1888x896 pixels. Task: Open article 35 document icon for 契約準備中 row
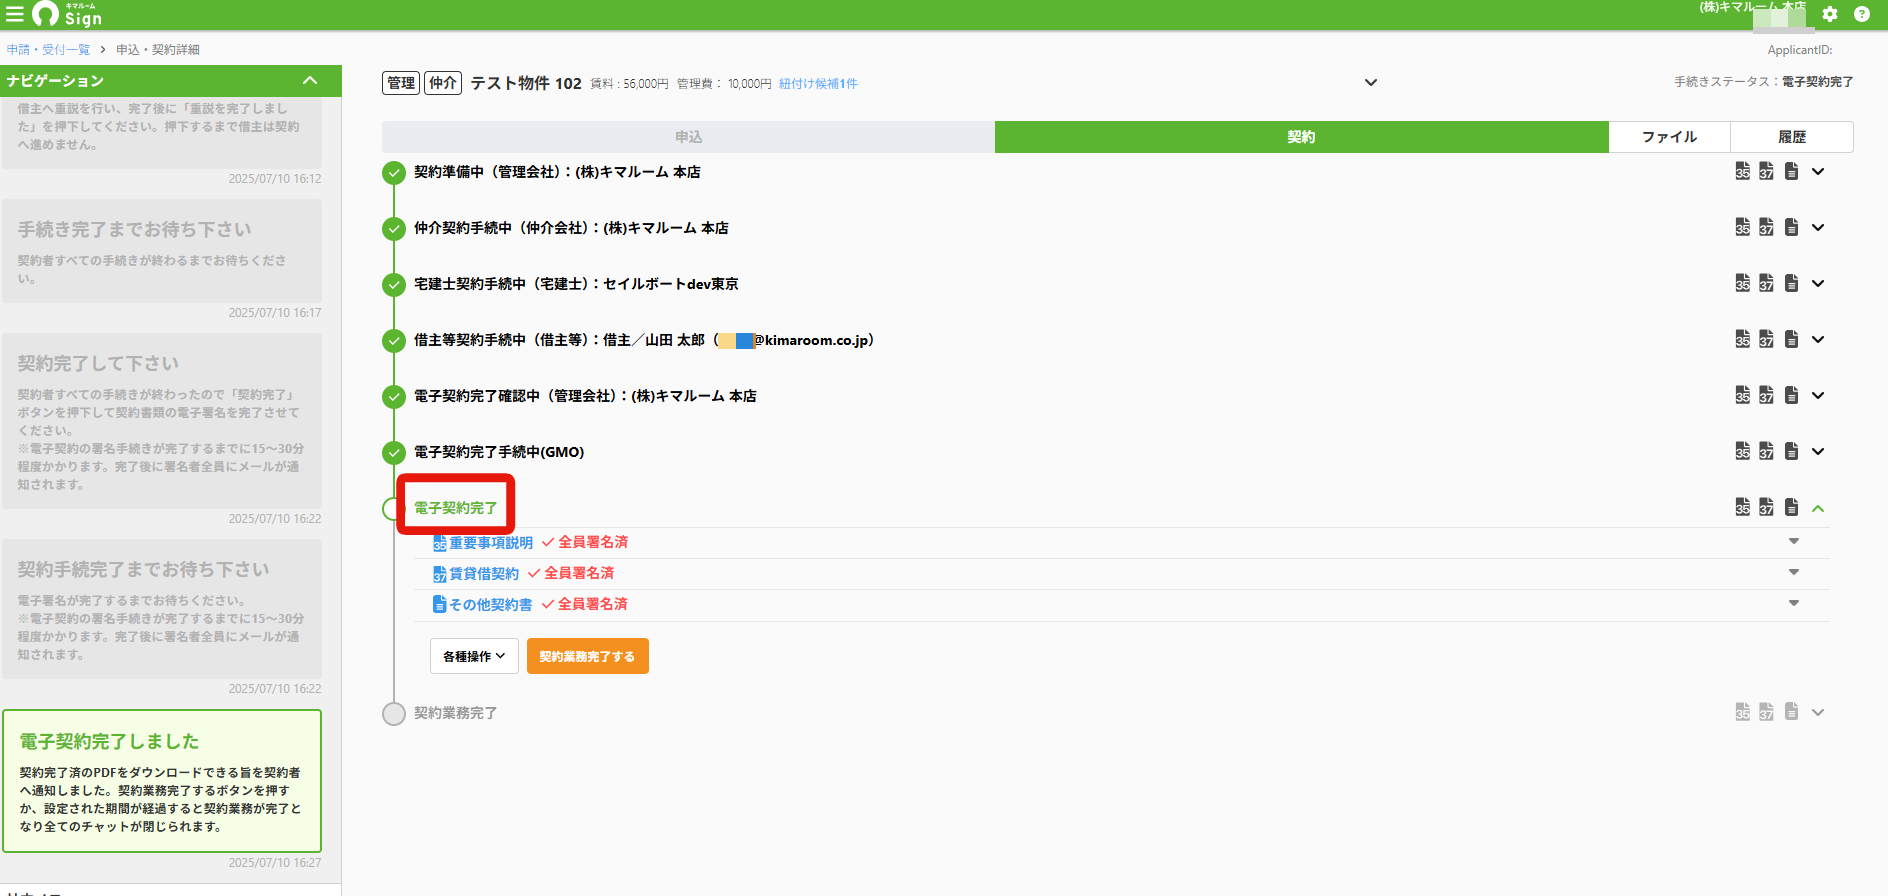tap(1743, 171)
